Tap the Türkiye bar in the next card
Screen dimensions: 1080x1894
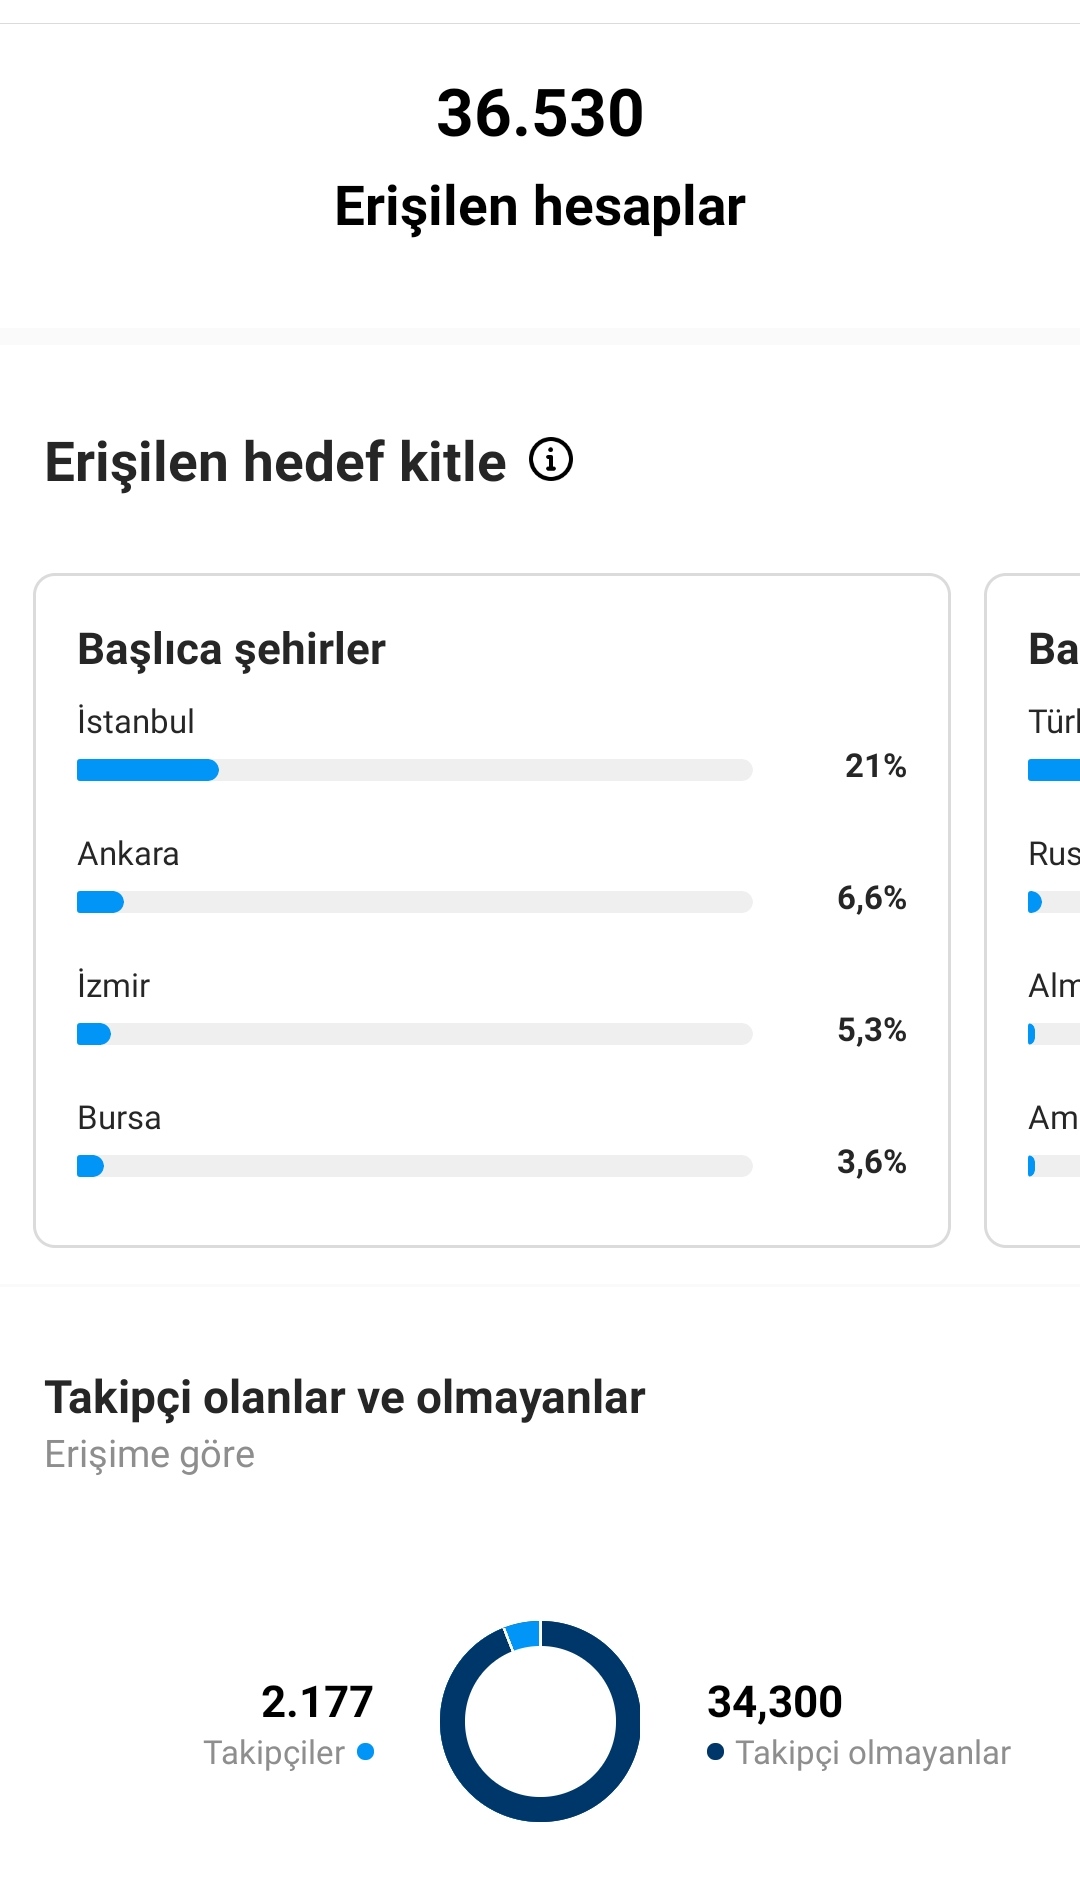click(1054, 770)
